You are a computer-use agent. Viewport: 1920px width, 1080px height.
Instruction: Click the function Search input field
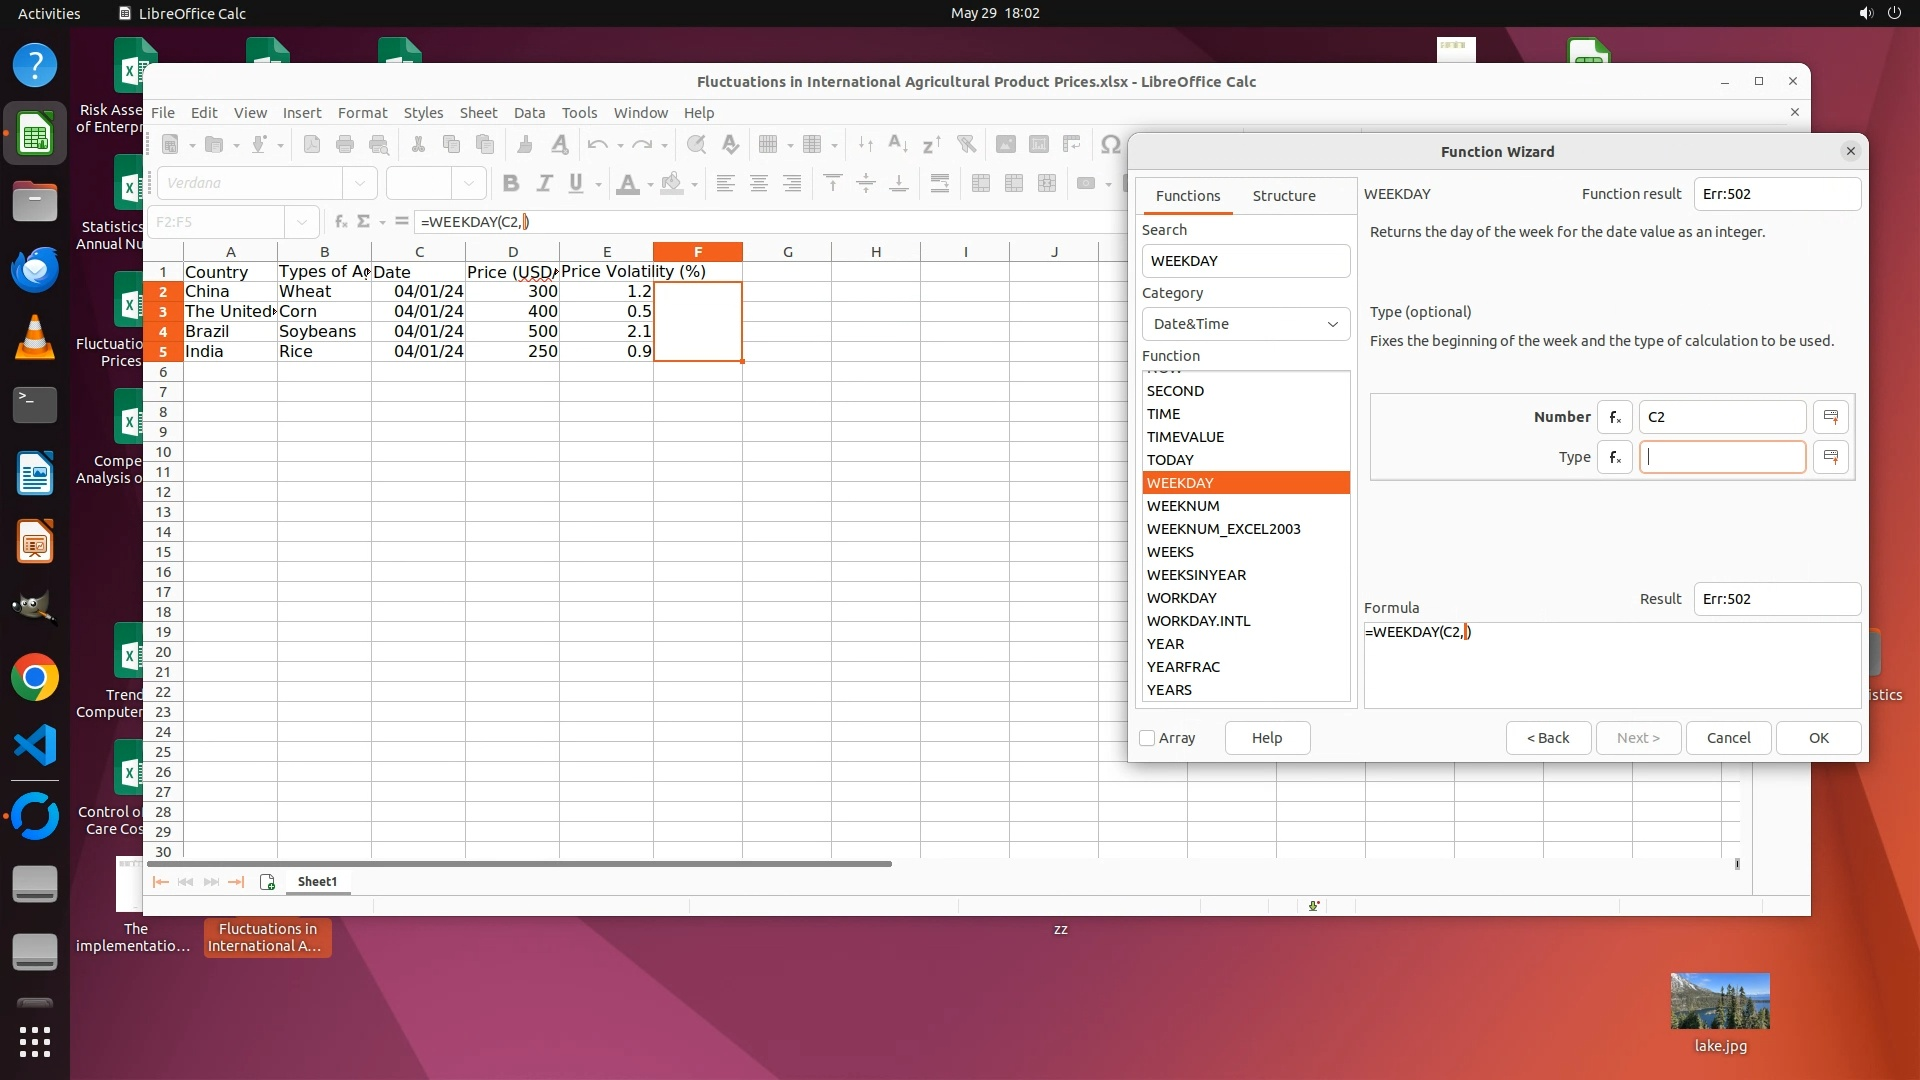[1245, 261]
